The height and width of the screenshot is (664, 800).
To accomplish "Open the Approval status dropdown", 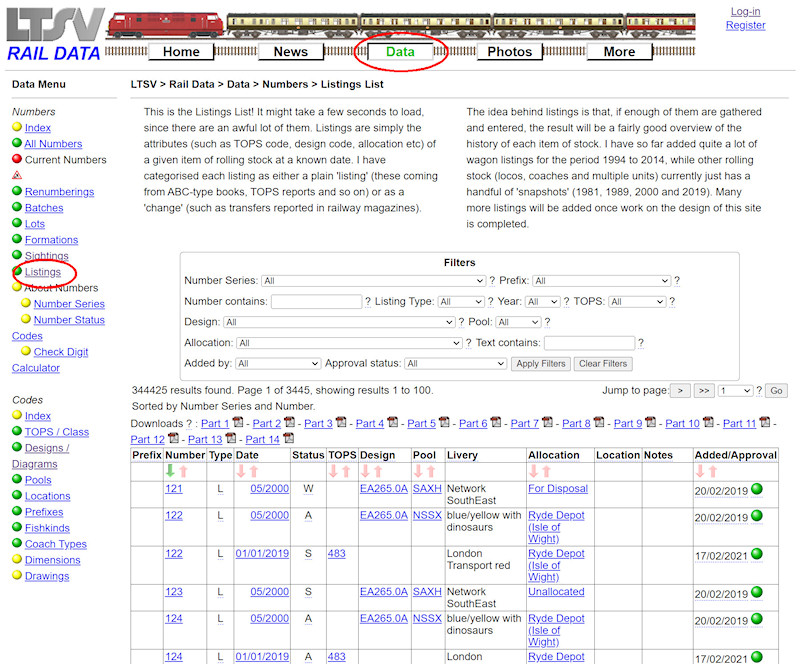I will 455,364.
